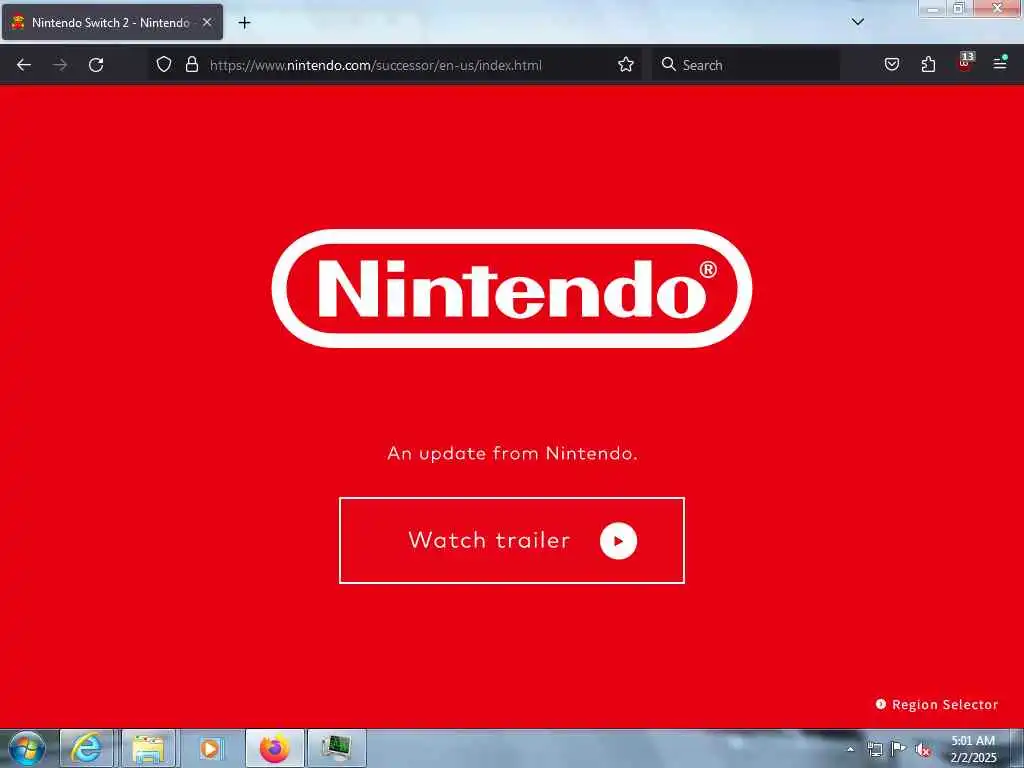The width and height of the screenshot is (1024, 768).
Task: Click the Watch trailer button
Action: point(511,540)
